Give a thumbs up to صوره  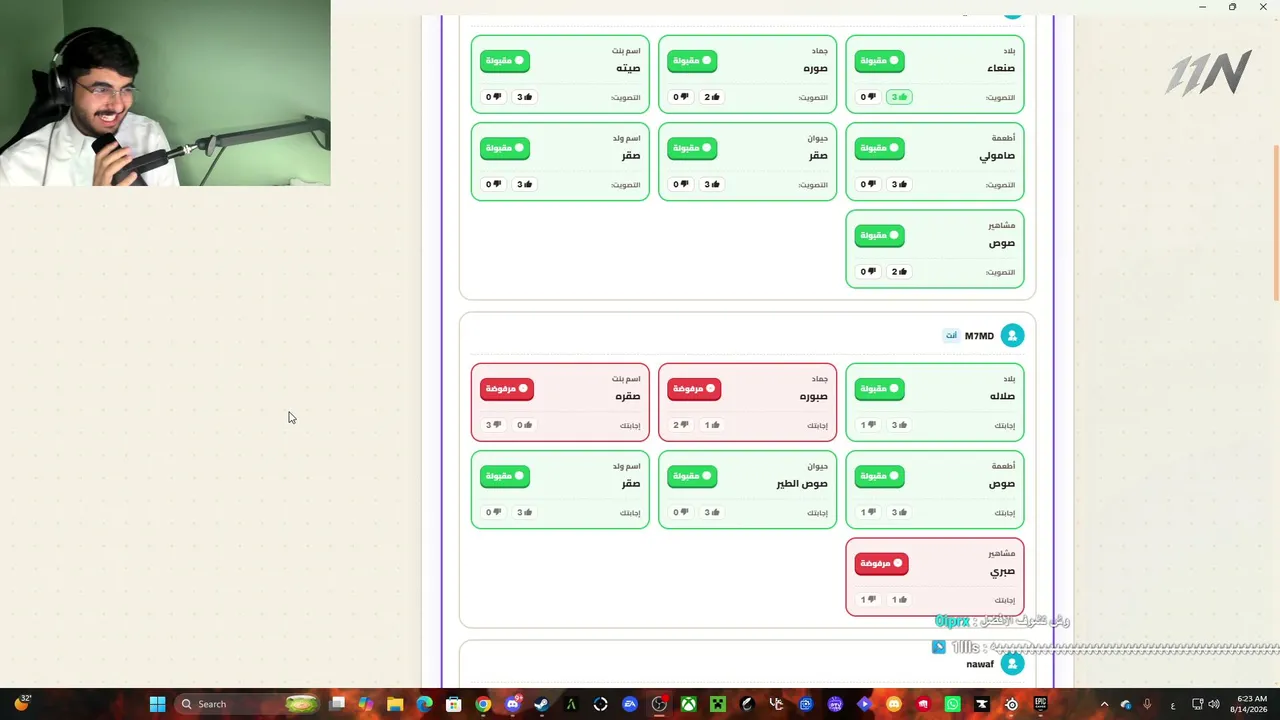point(712,97)
